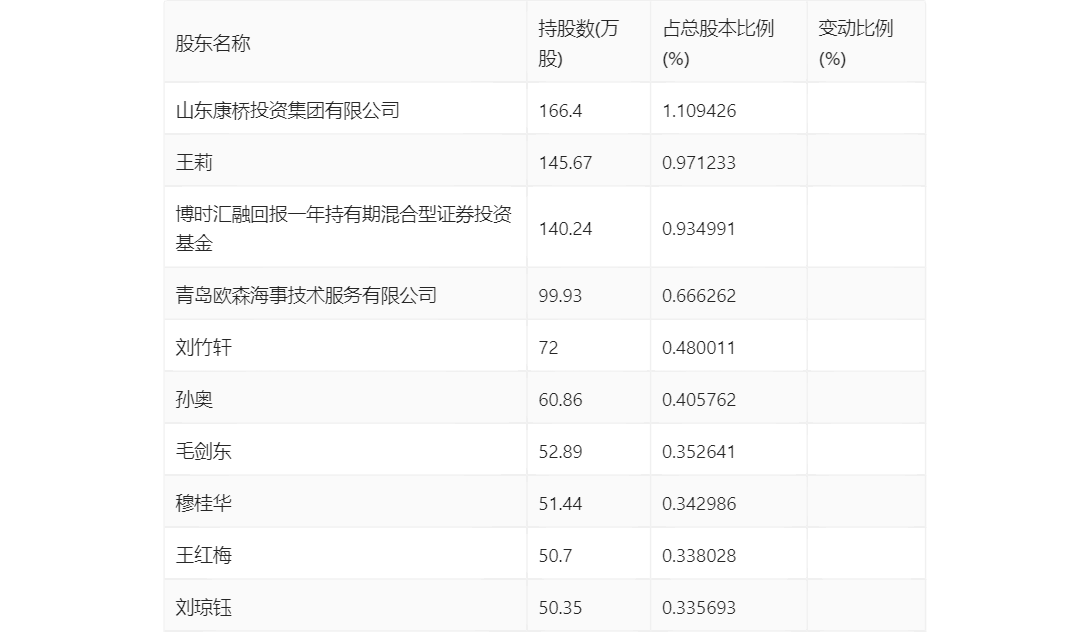This screenshot has width=1090, height=632.
Task: Click the 股东名称 column header
Action: click(x=213, y=43)
